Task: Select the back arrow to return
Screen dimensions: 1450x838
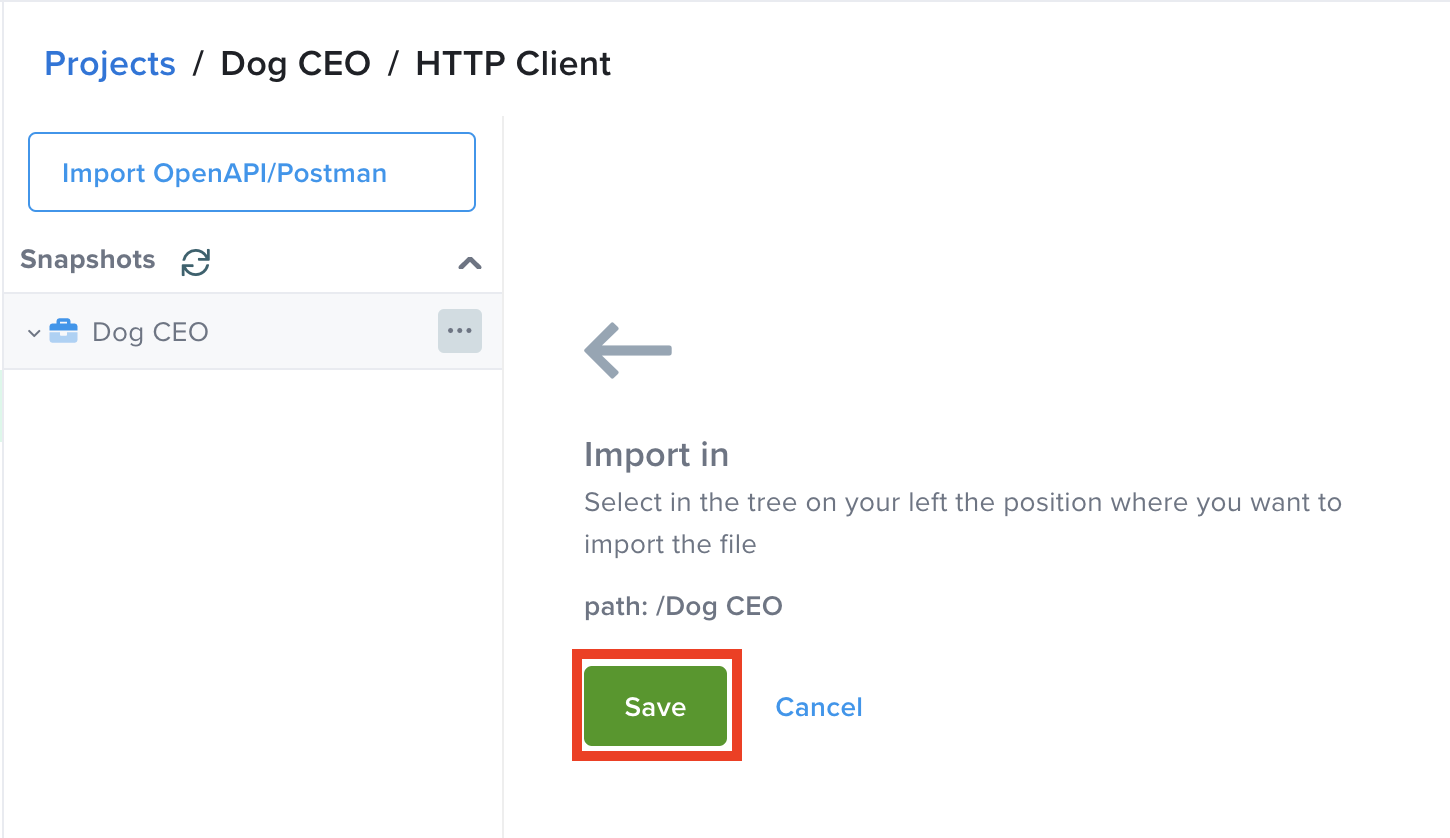Action: 627,350
